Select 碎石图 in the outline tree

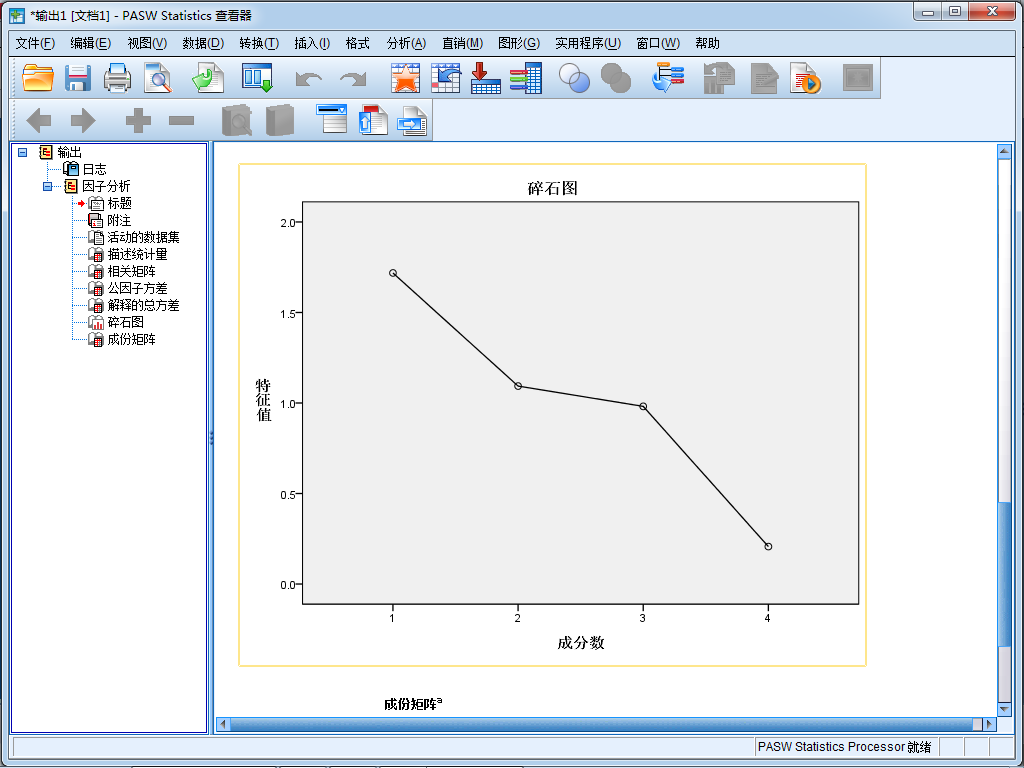125,322
